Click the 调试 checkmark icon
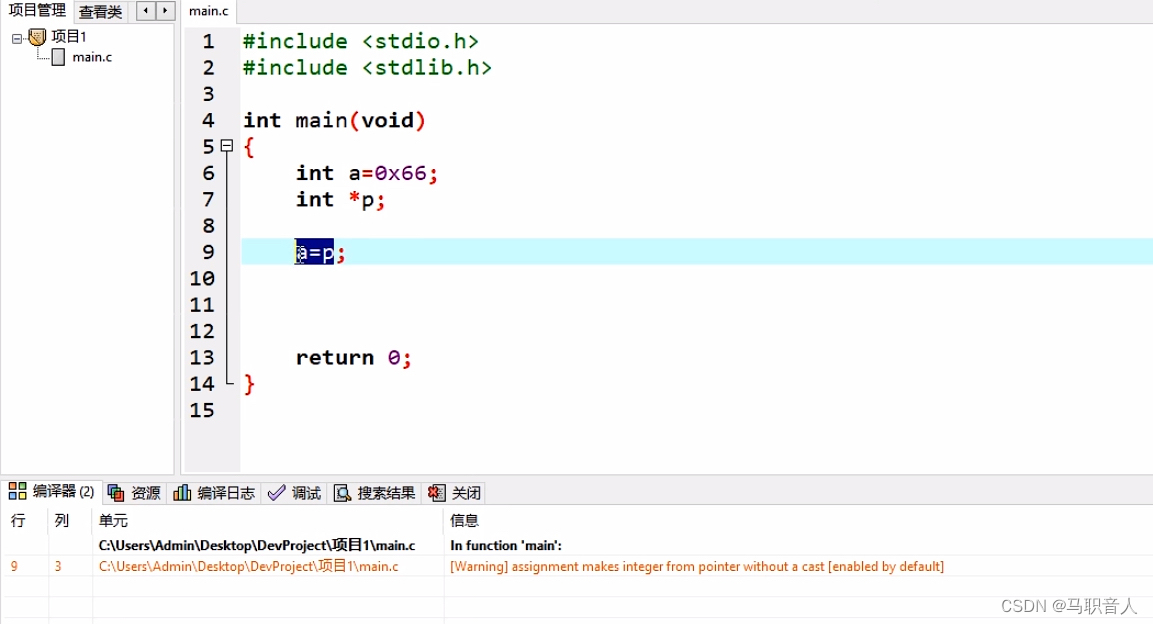This screenshot has height=624, width=1153. [x=276, y=492]
